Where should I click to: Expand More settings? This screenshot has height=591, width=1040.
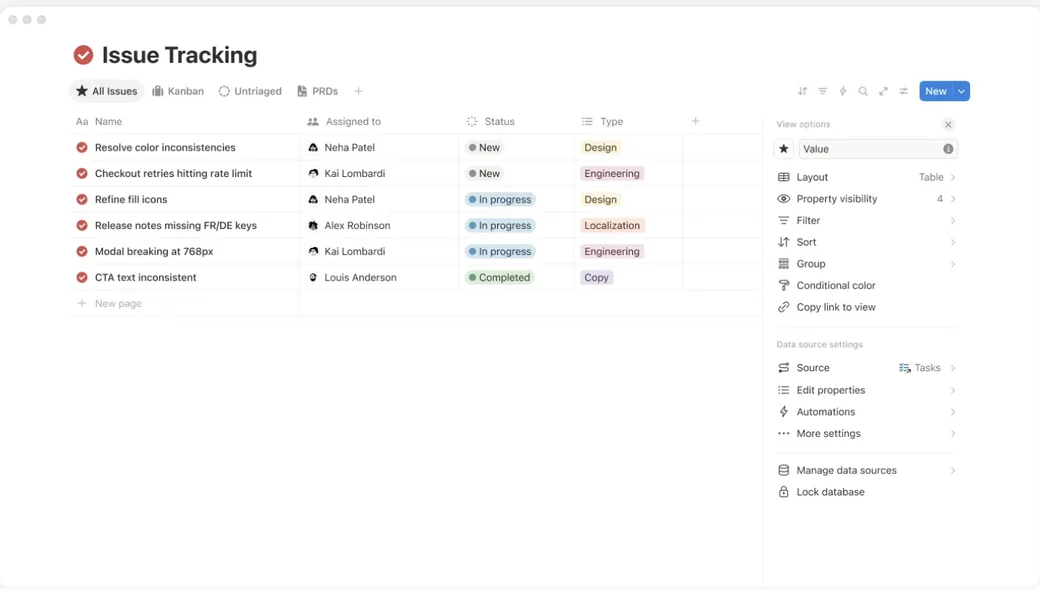coord(866,433)
